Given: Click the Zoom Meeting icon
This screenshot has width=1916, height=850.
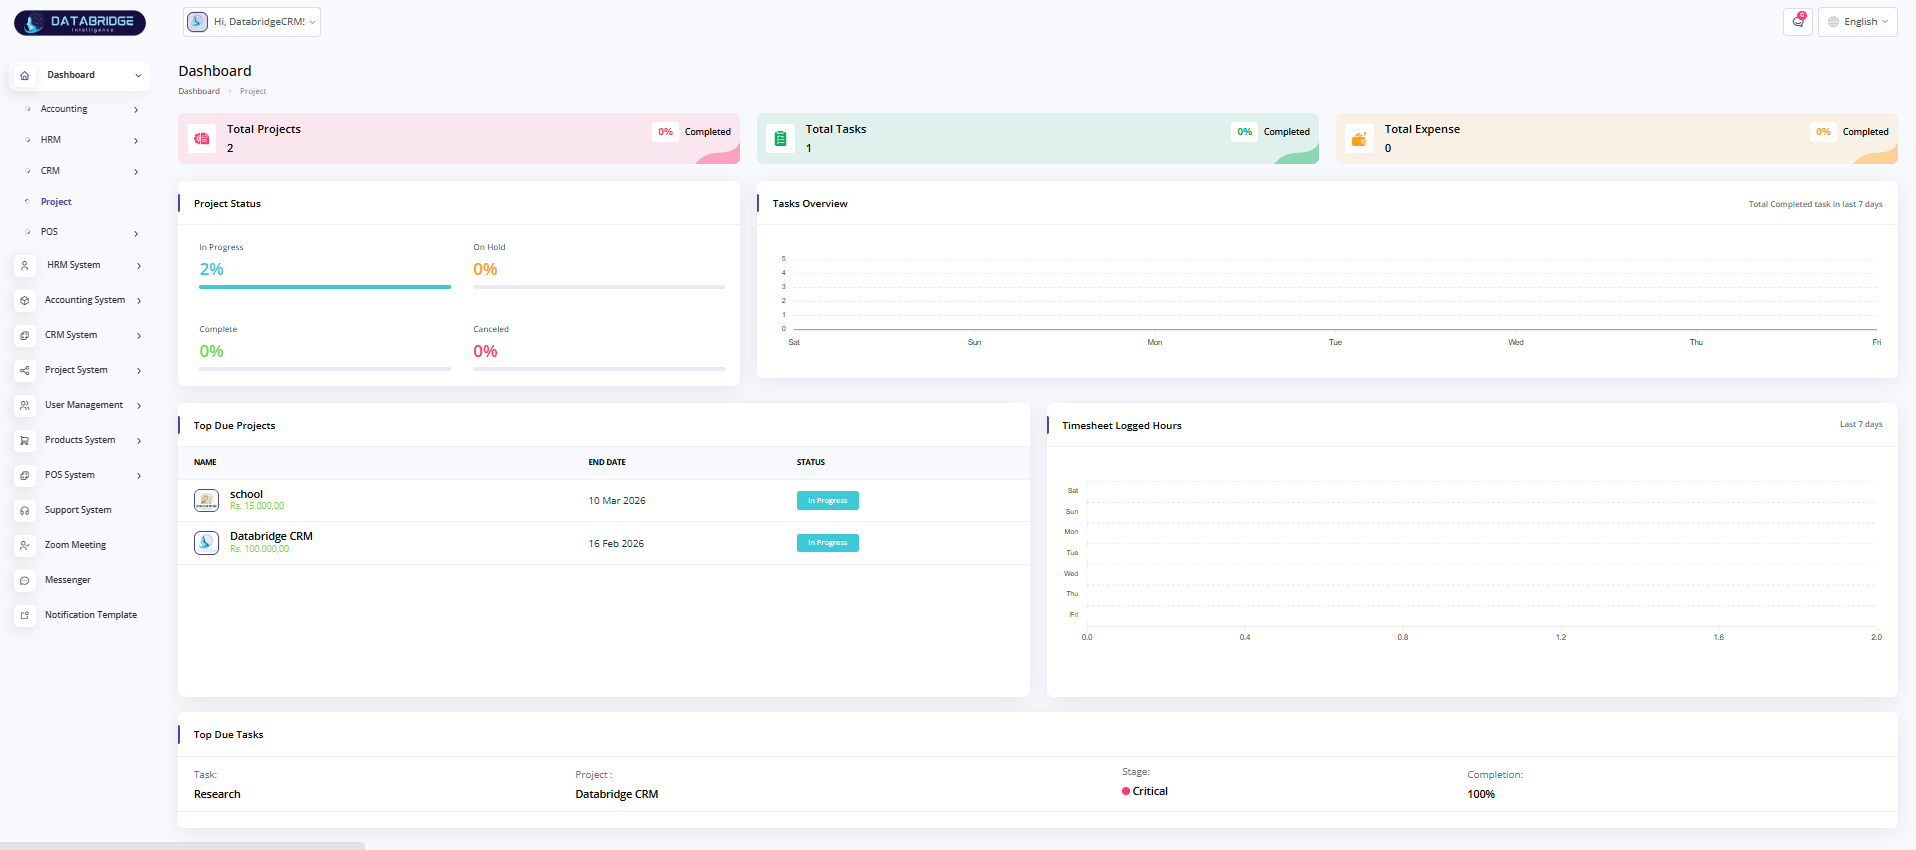Looking at the screenshot, I should pos(25,545).
